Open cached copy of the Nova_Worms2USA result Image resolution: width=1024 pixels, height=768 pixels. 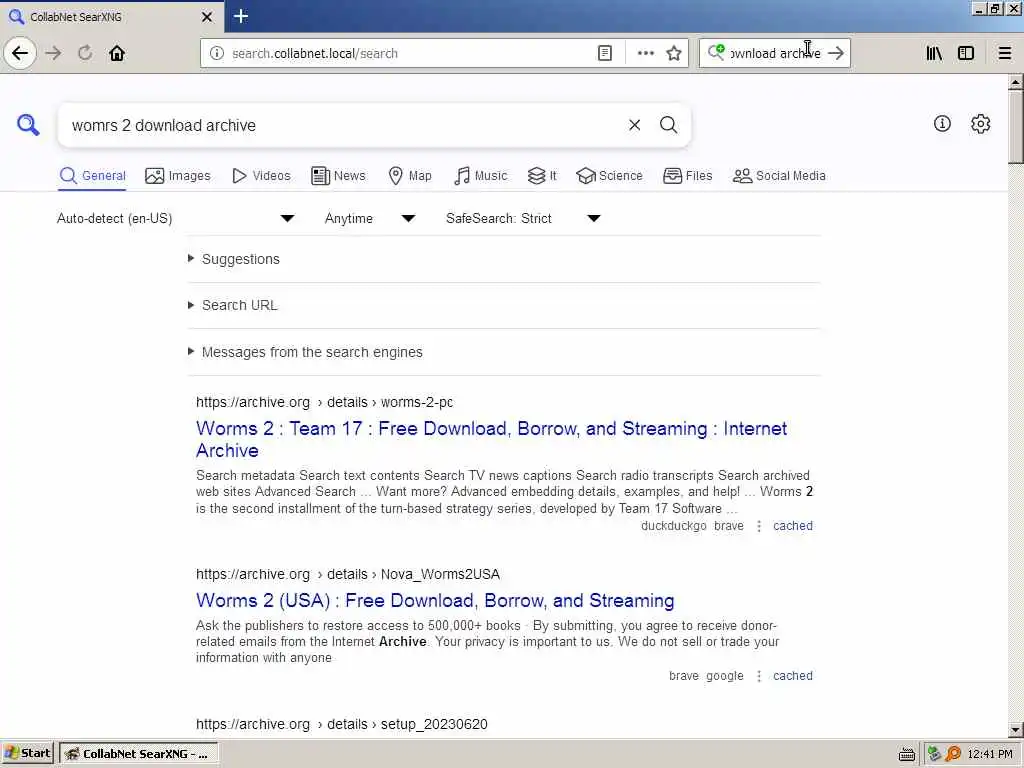pyautogui.click(x=793, y=677)
